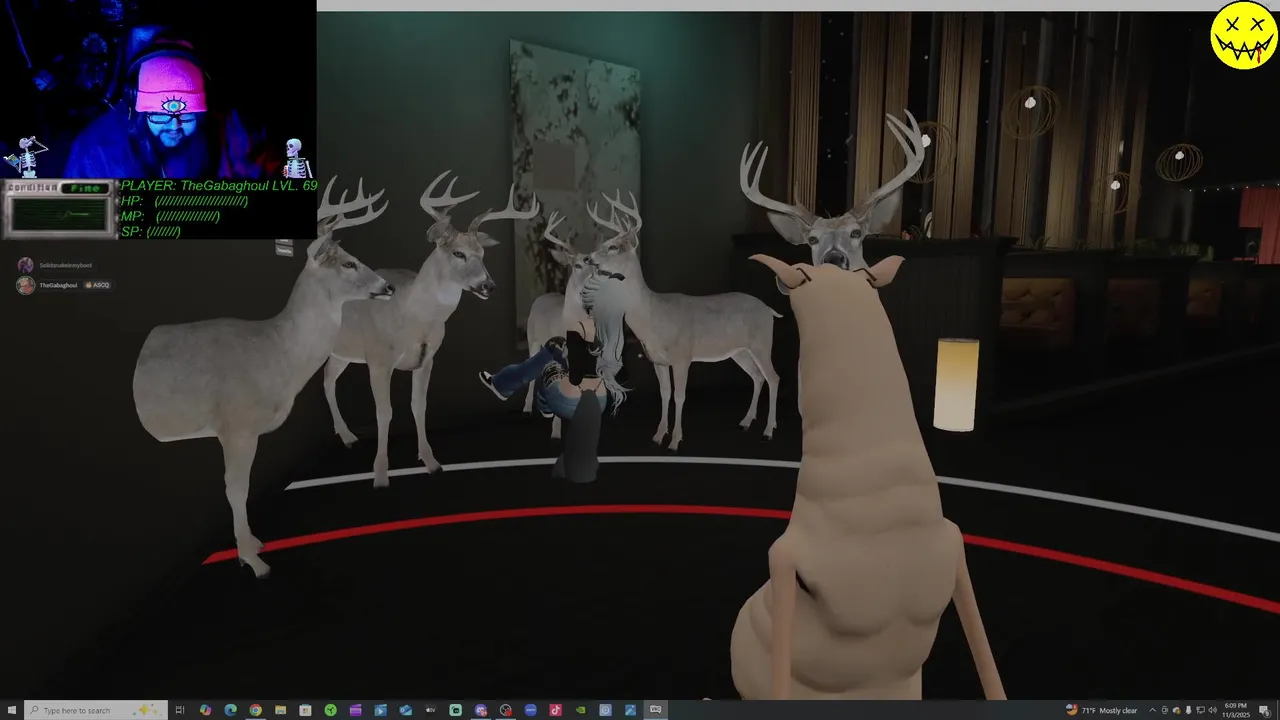1280x720 pixels.
Task: Select user Solidsnakeinmyboot's avatar
Action: coord(26,265)
